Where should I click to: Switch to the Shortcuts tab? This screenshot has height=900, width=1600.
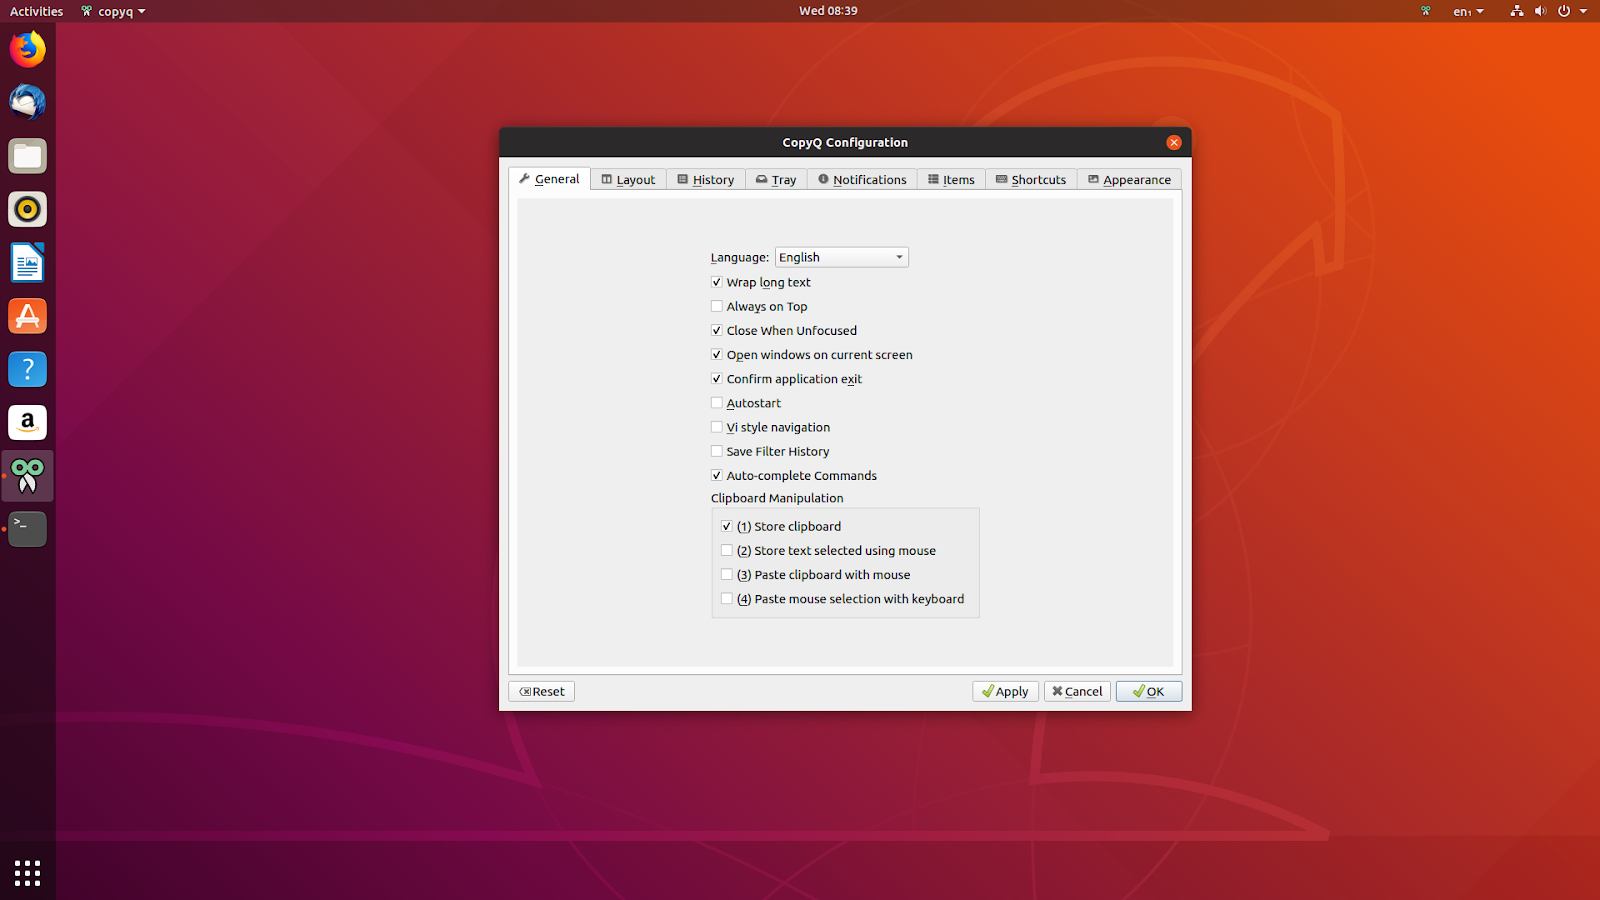click(x=1031, y=179)
